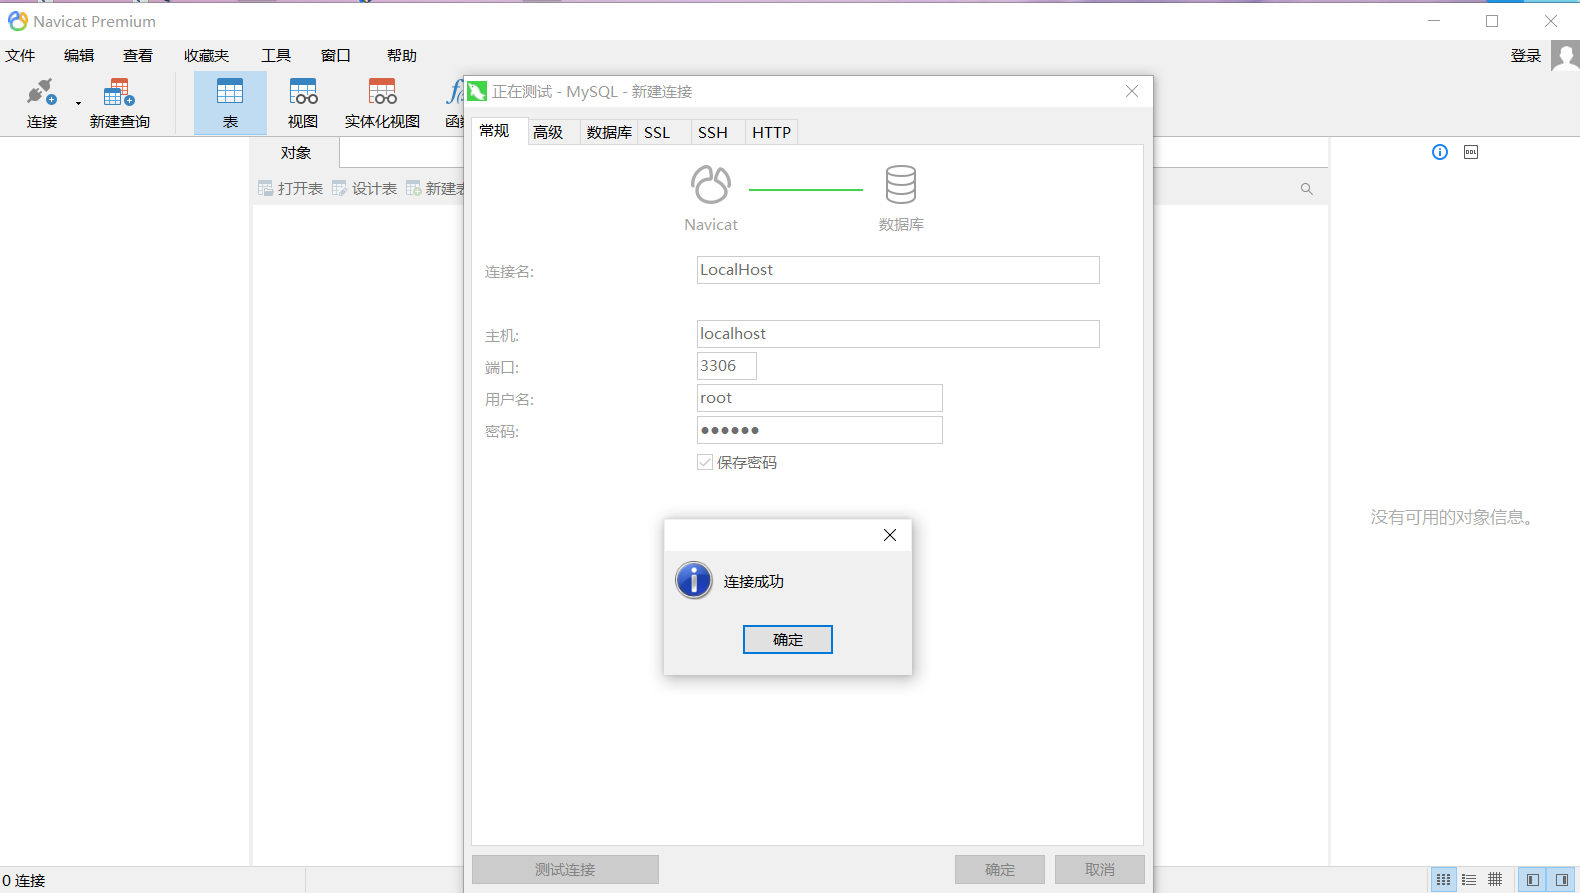Click the password field
This screenshot has height=893, width=1580.
pyautogui.click(x=820, y=430)
